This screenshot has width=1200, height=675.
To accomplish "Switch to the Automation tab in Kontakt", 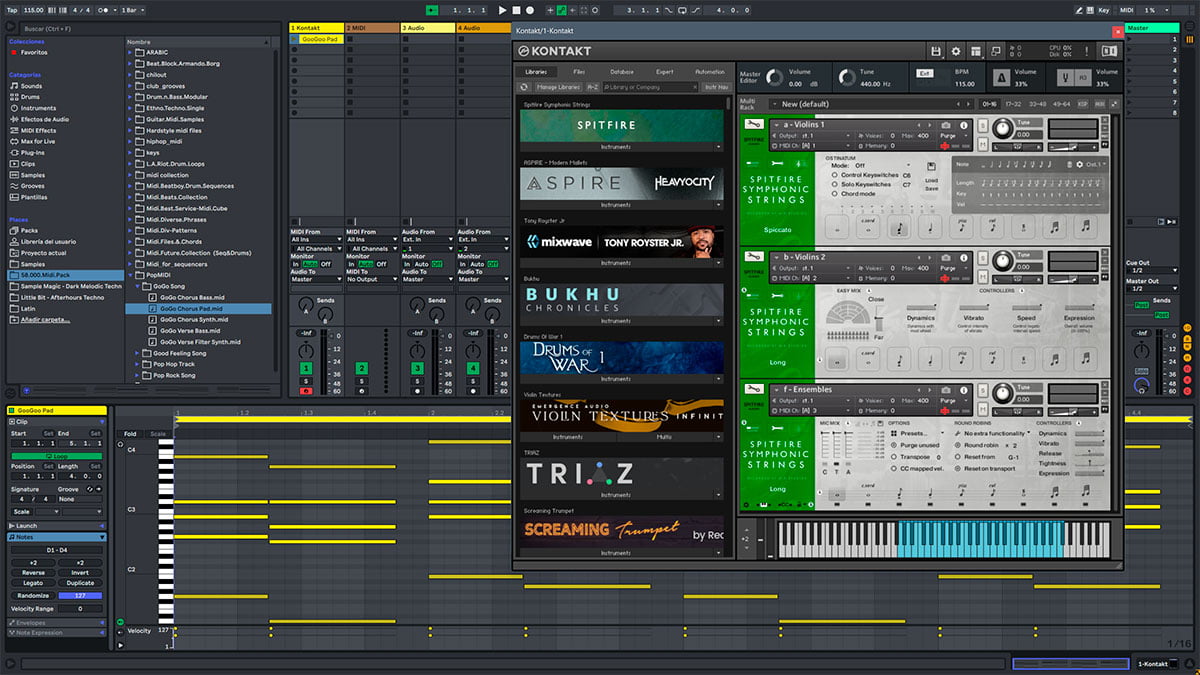I will (709, 72).
